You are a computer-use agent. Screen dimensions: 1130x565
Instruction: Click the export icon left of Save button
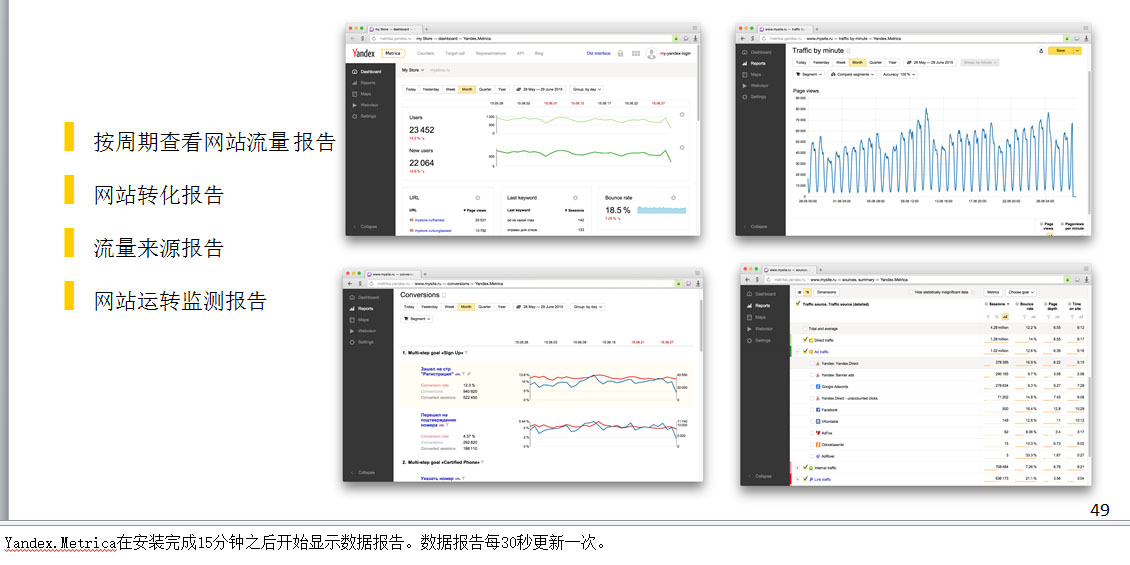click(1041, 50)
